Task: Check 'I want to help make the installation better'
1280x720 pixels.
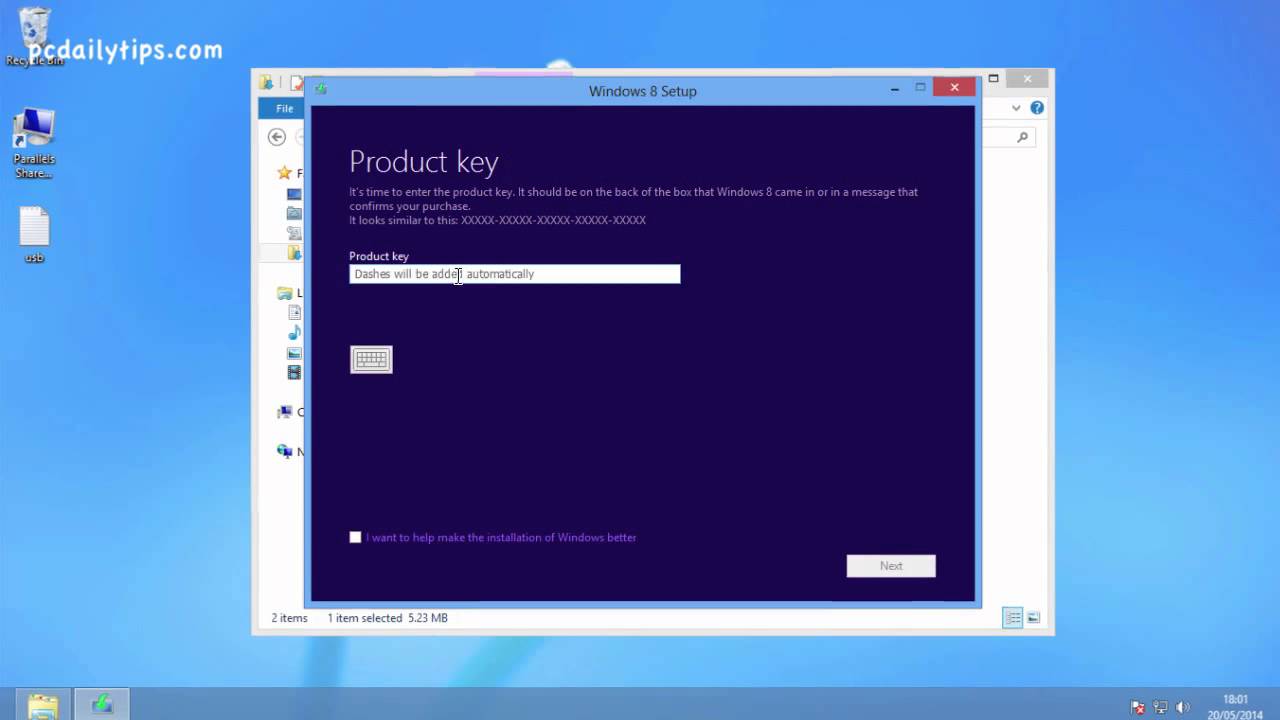Action: pos(355,537)
